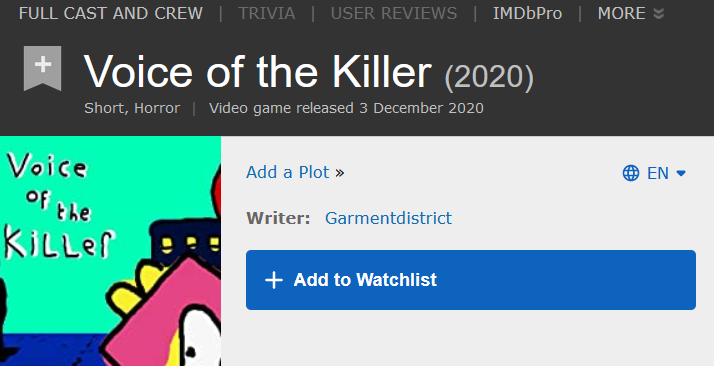Expand the MORE menu
Screen dimensions: 714x366
[x=631, y=14]
